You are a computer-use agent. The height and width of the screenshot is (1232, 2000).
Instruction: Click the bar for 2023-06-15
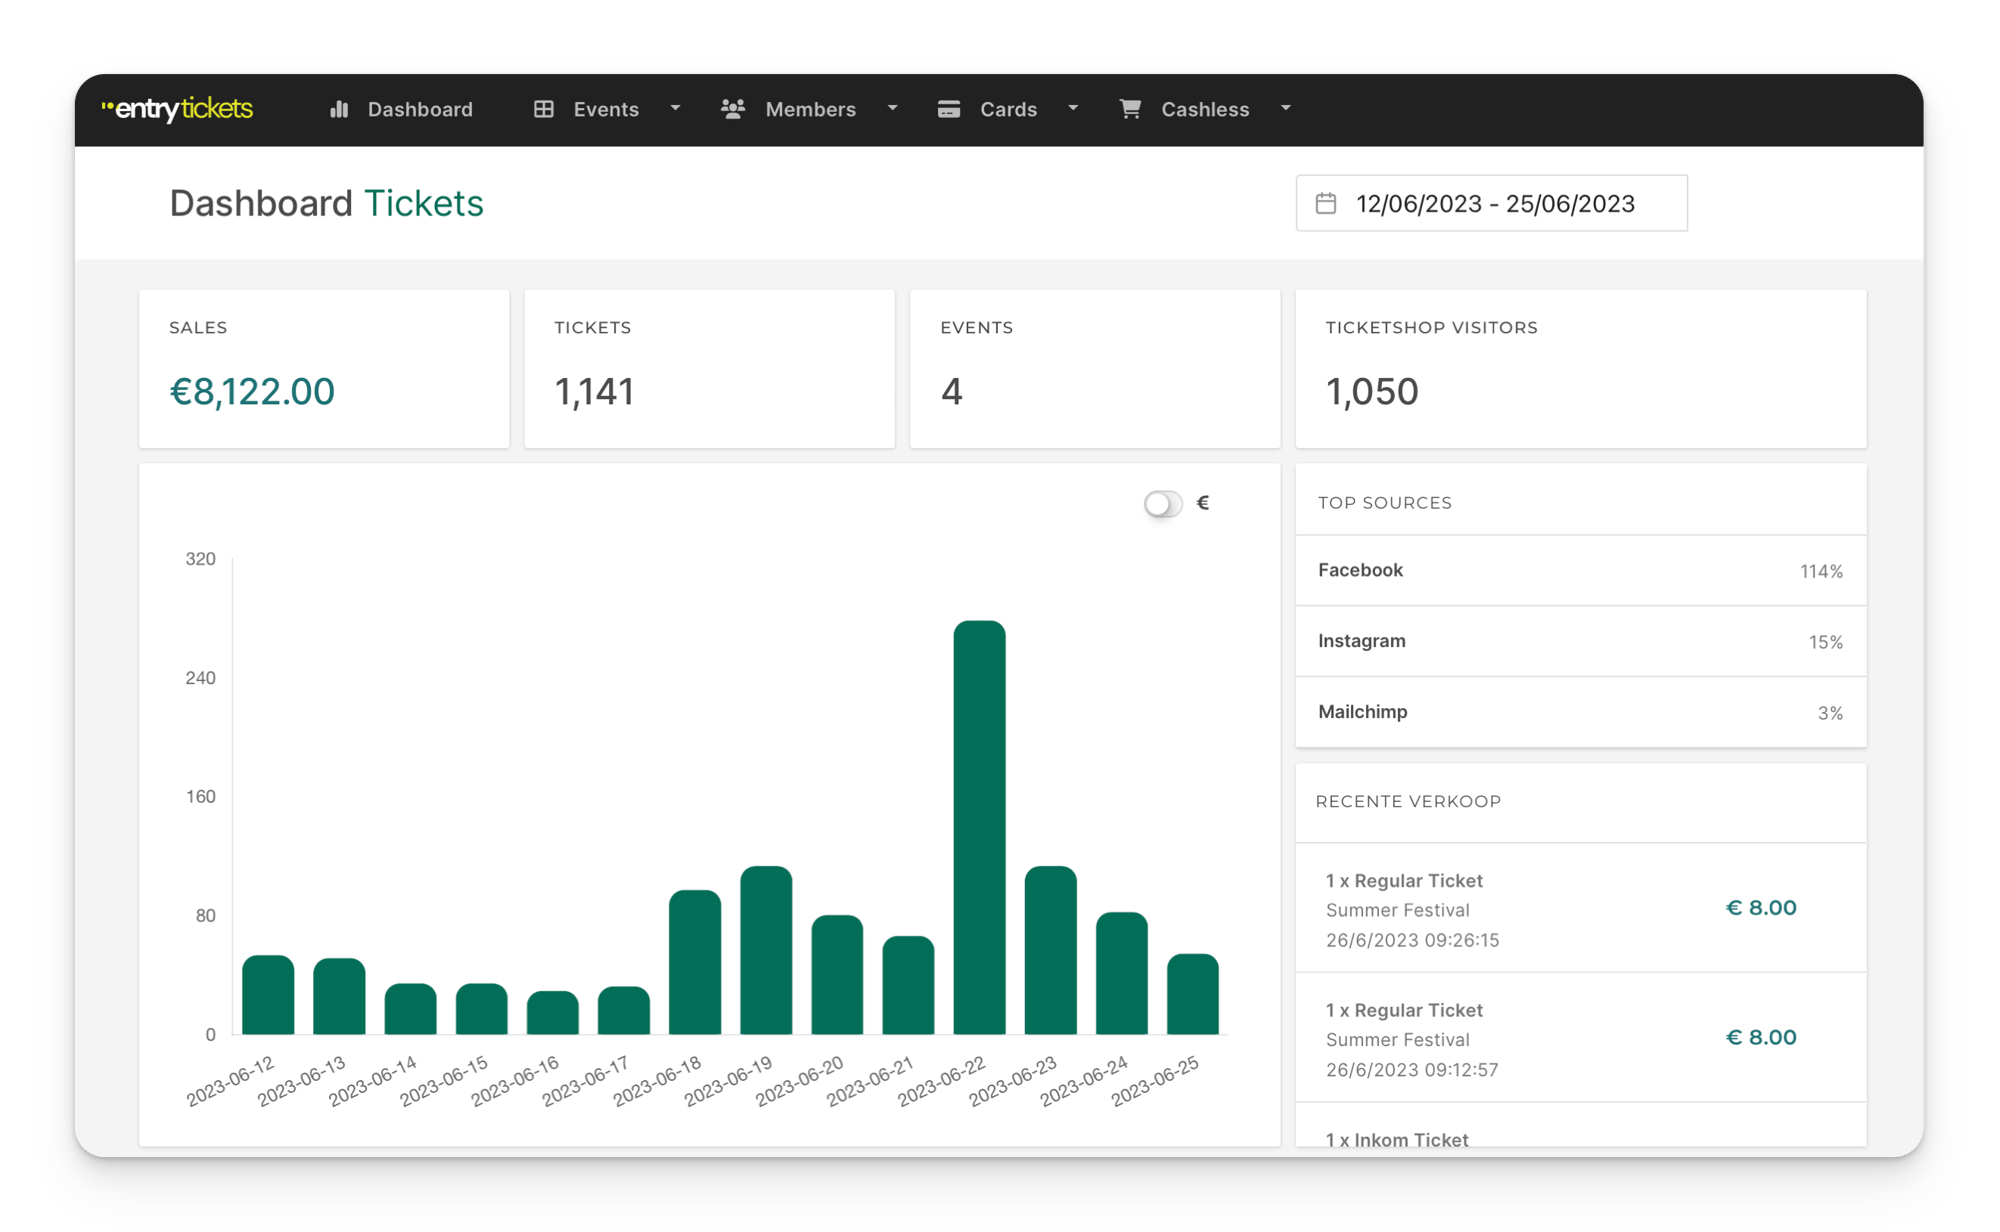point(482,1009)
